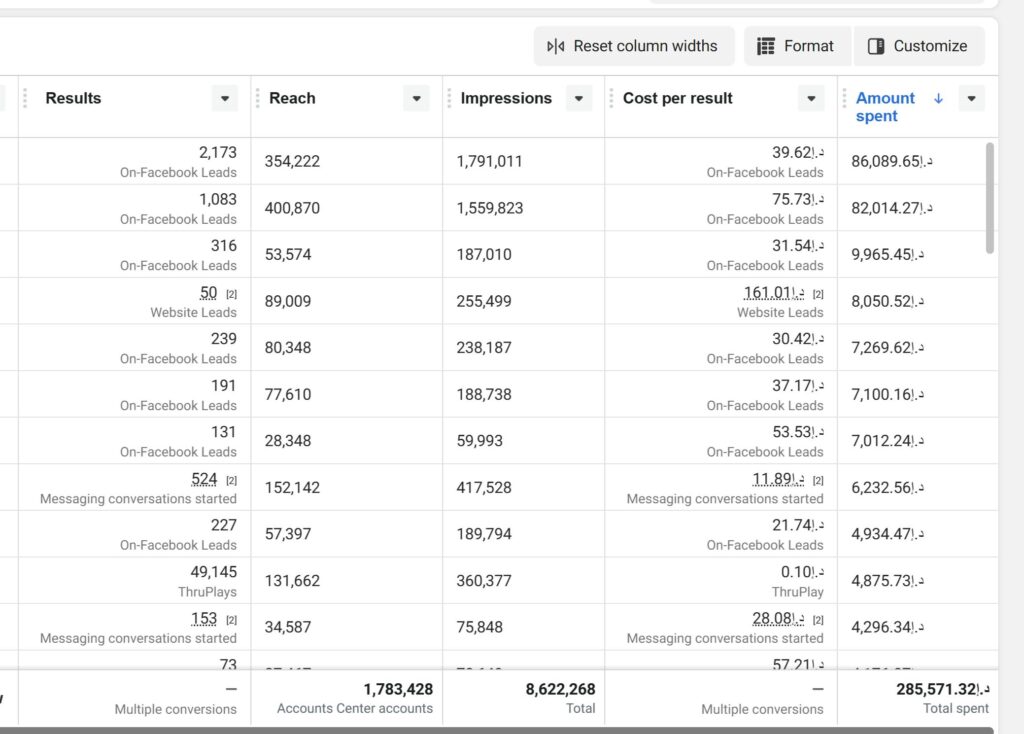Click the Customize panel icon
The image size is (1024, 734).
click(x=876, y=46)
